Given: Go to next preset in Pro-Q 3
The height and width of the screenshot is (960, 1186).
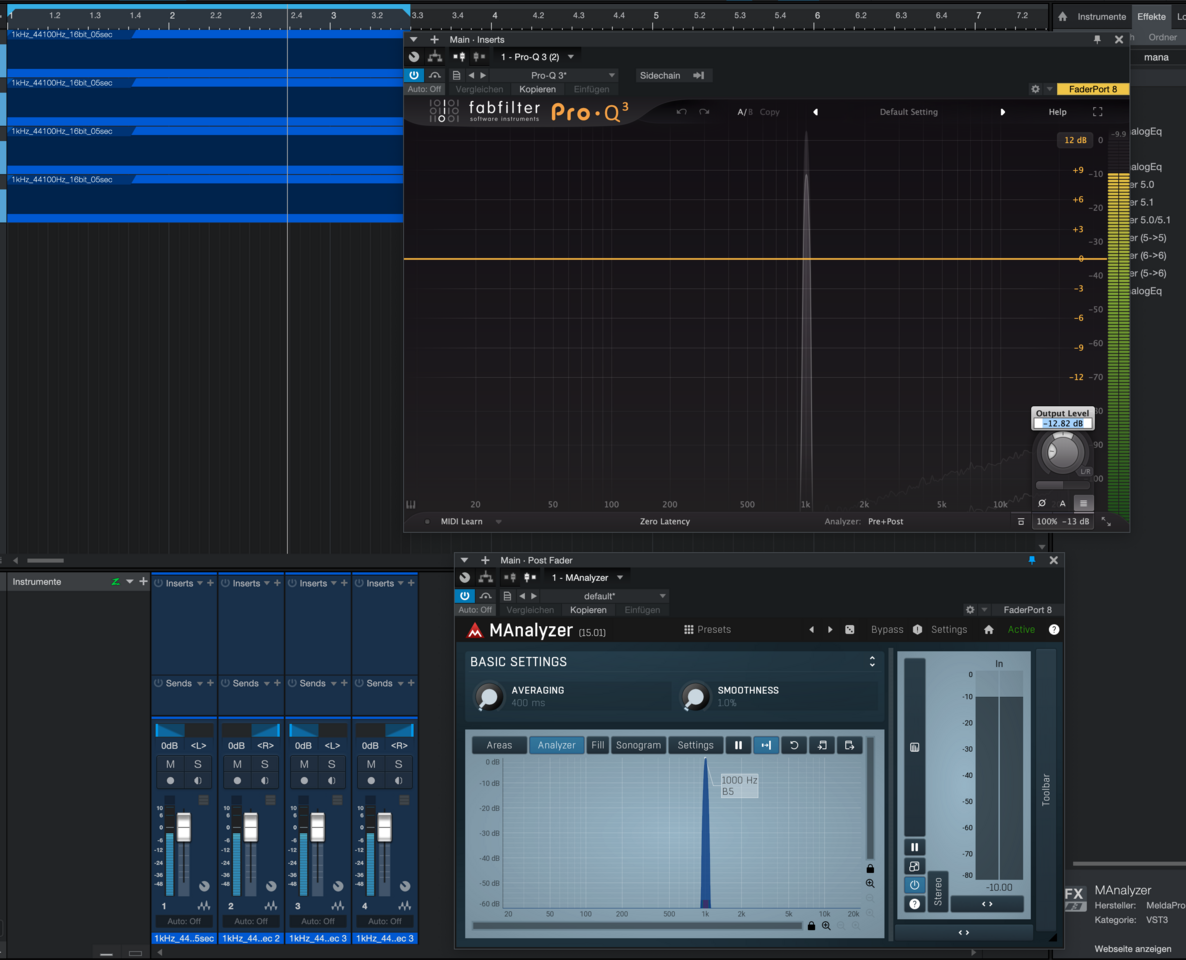Looking at the screenshot, I should (x=1003, y=112).
